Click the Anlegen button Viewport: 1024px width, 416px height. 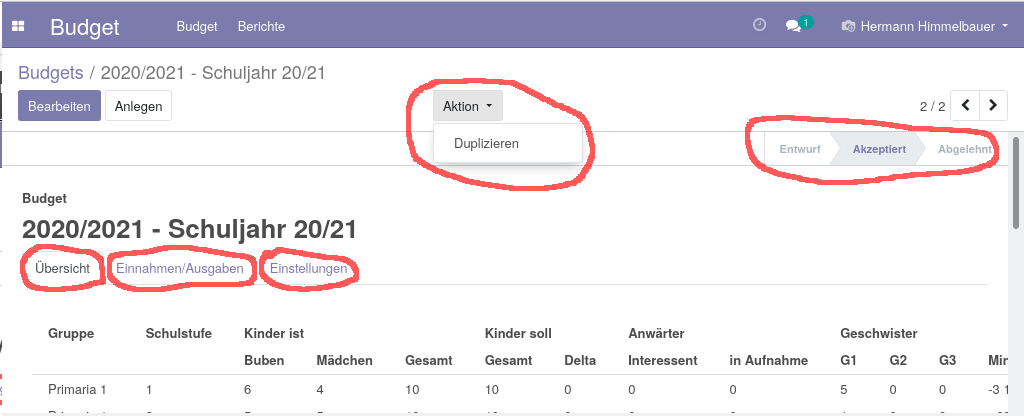click(x=138, y=106)
